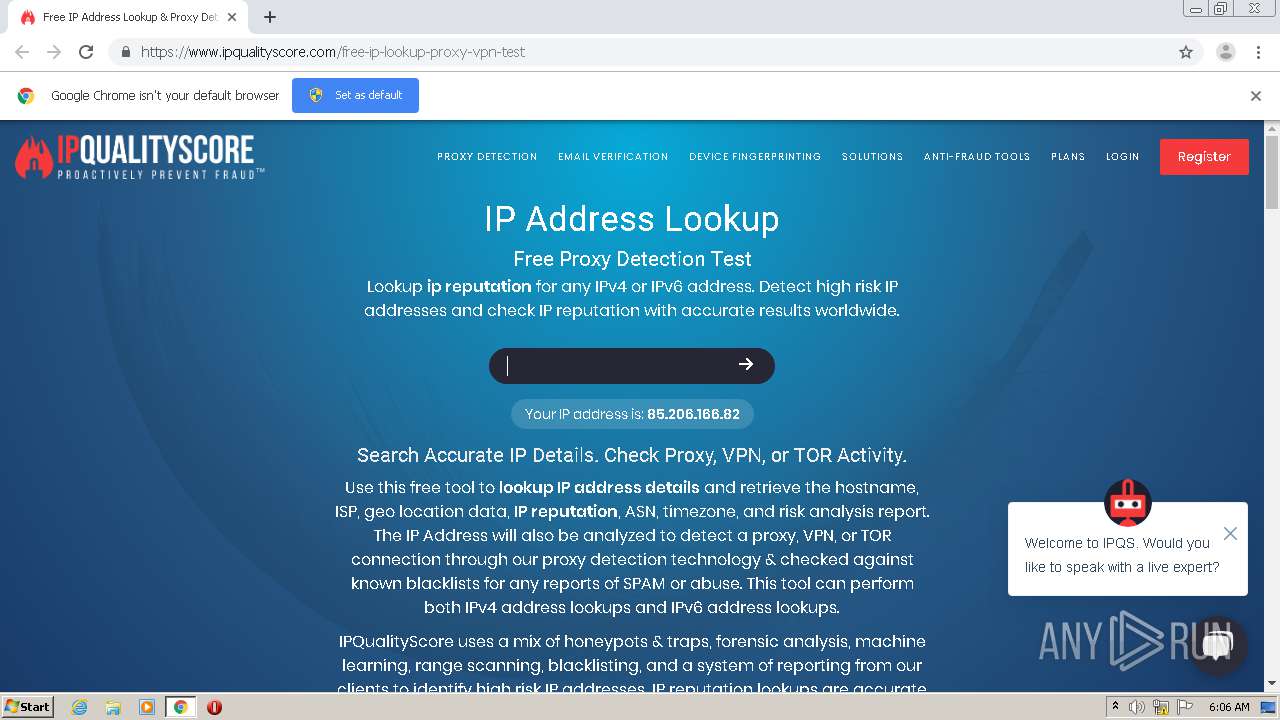Click the IPQualityScore logo

click(140, 157)
